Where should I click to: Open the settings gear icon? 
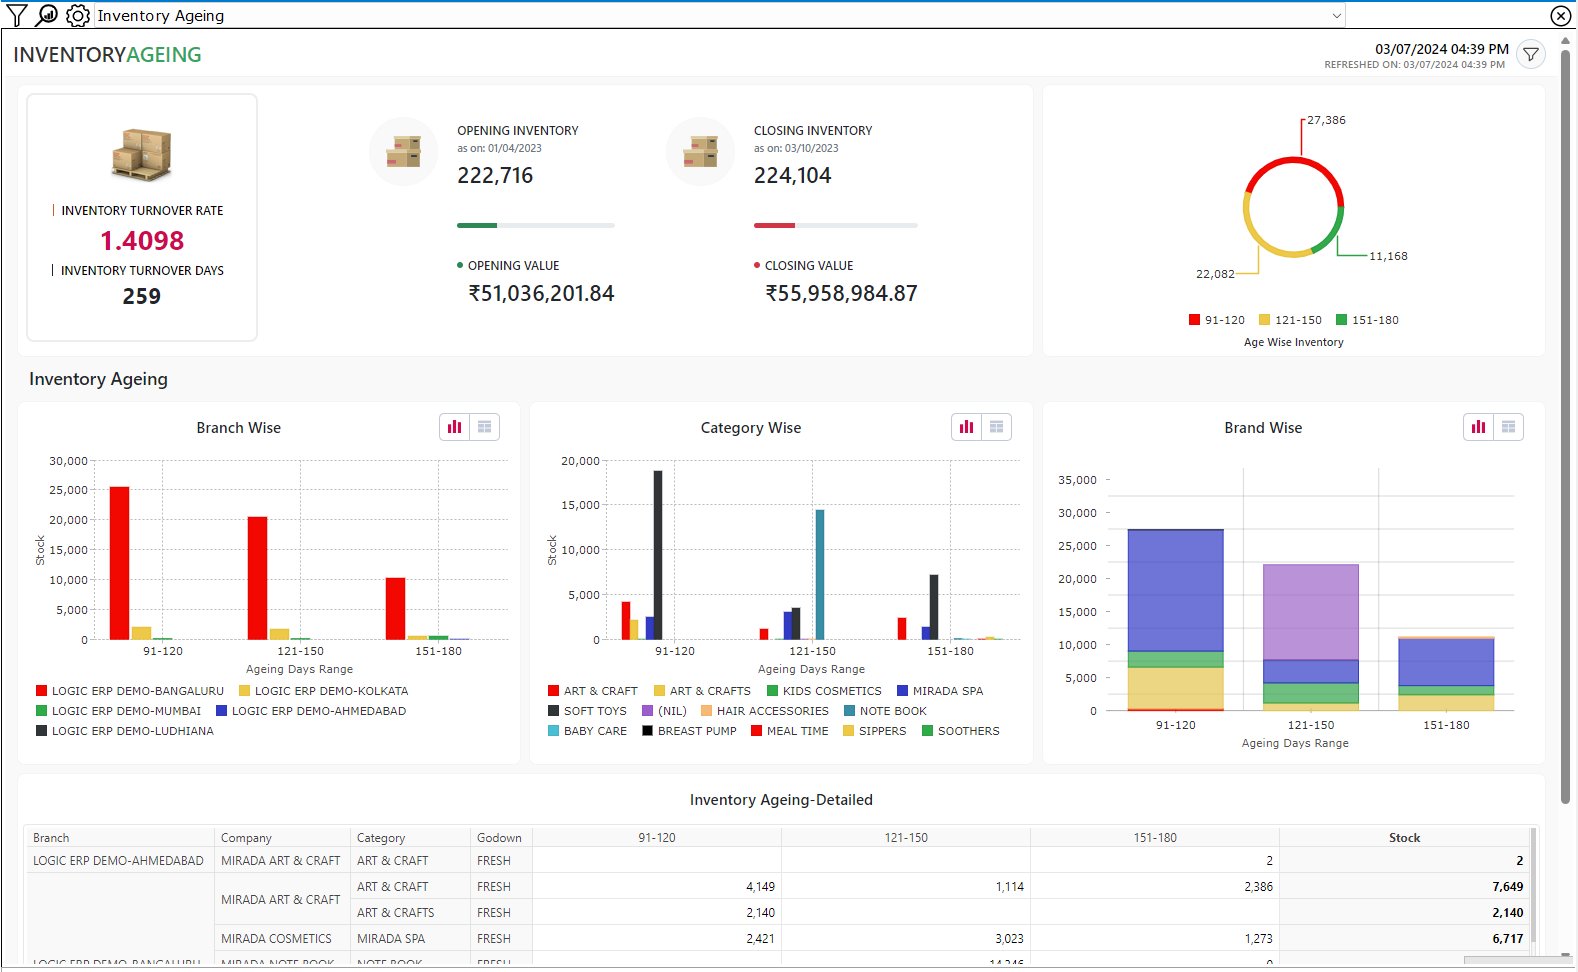click(x=77, y=15)
